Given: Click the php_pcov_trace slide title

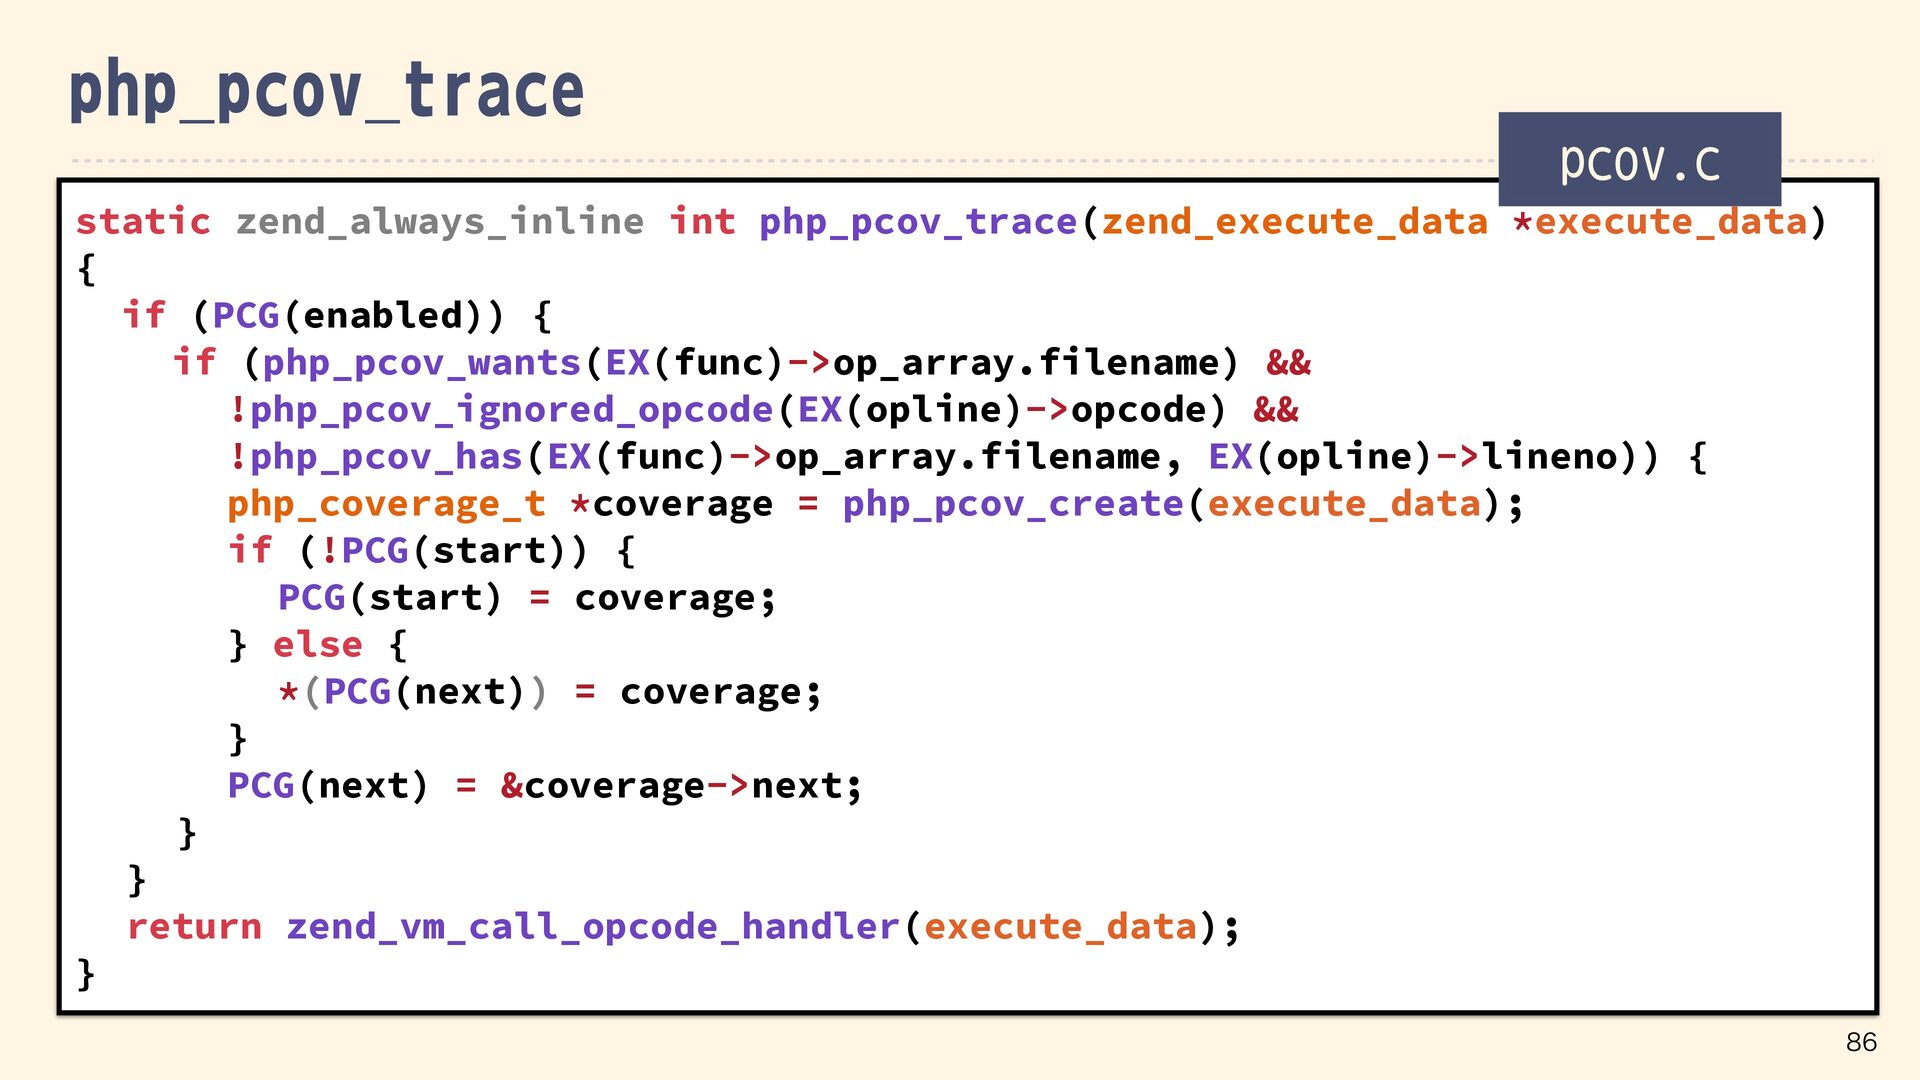Looking at the screenshot, I should (x=326, y=90).
